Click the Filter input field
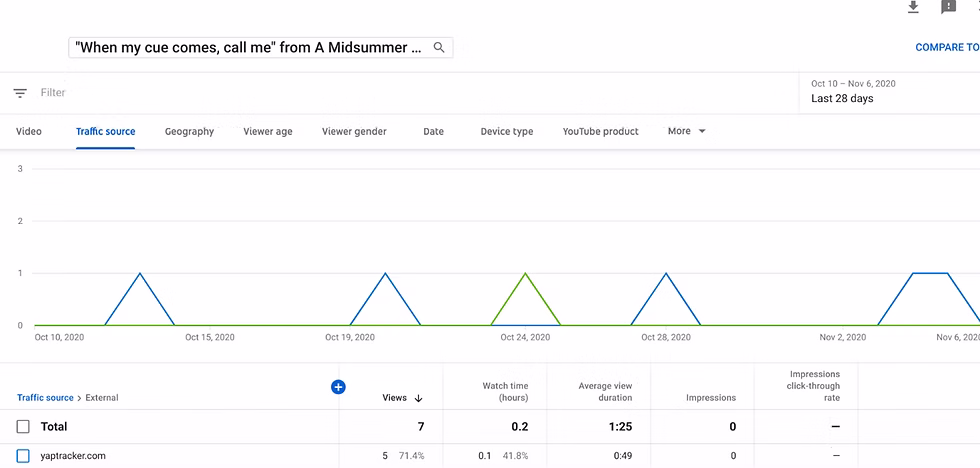Image resolution: width=980 pixels, height=468 pixels. pyautogui.click(x=200, y=93)
